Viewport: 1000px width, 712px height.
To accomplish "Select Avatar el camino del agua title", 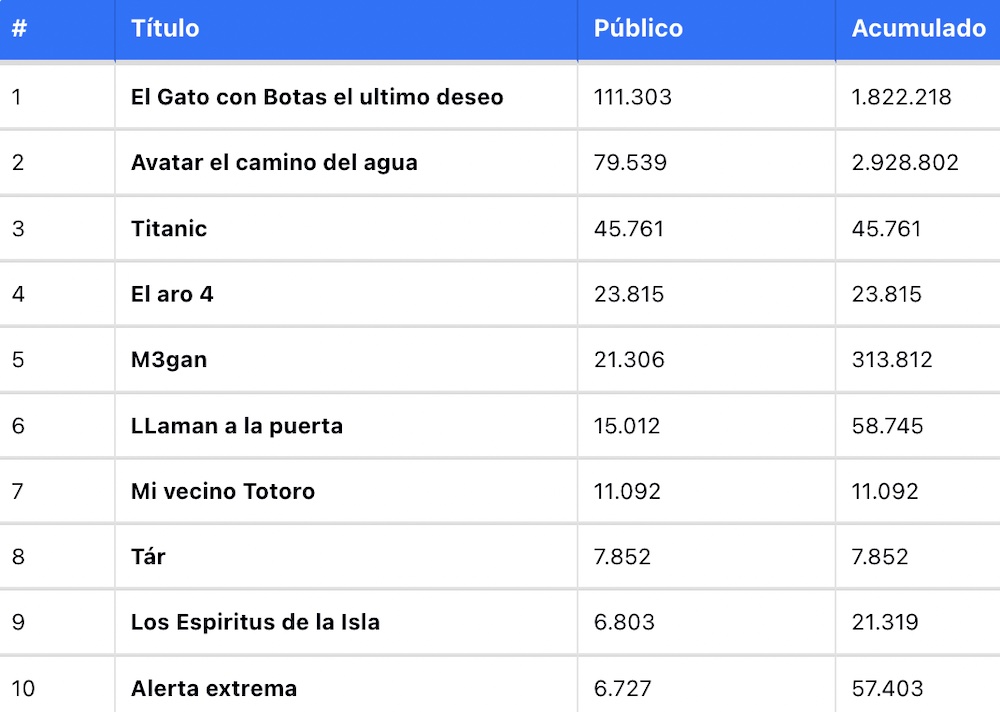I will (274, 163).
